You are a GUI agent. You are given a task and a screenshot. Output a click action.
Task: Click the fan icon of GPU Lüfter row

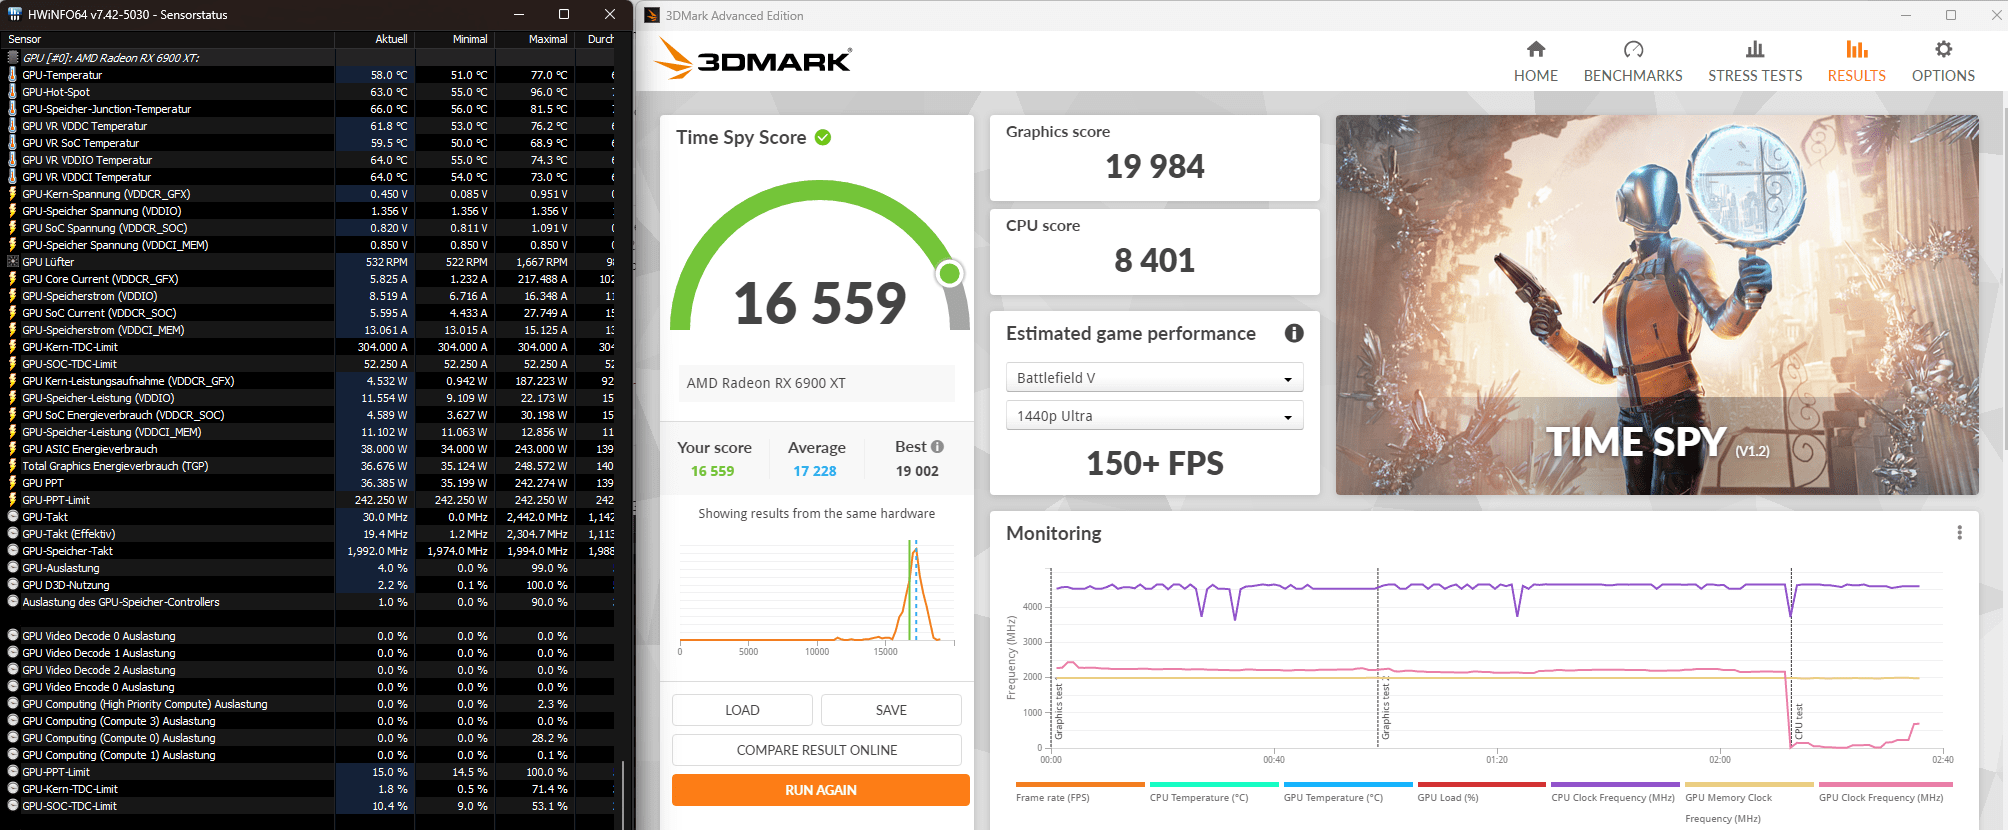13,262
